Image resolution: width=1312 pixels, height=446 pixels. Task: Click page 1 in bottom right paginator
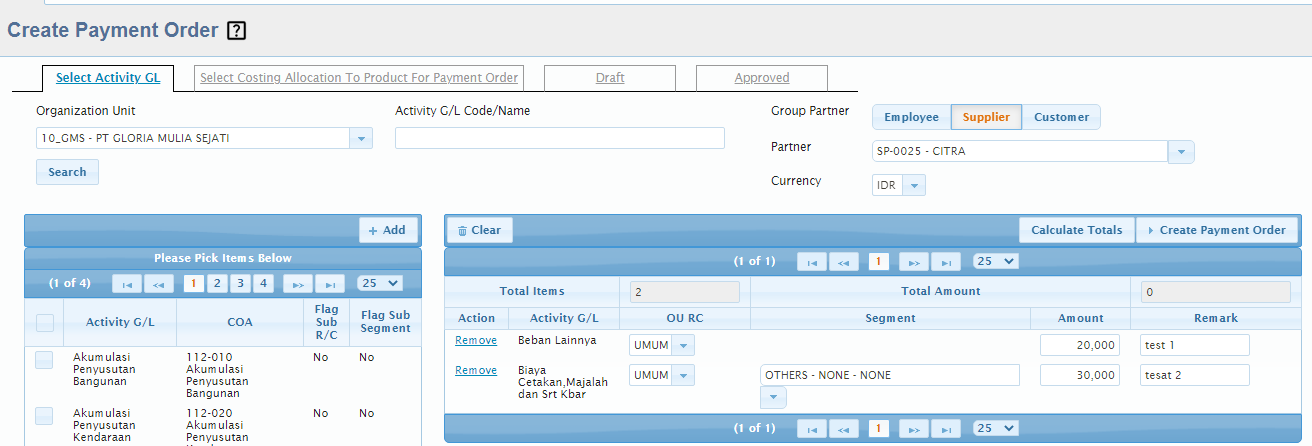(879, 428)
